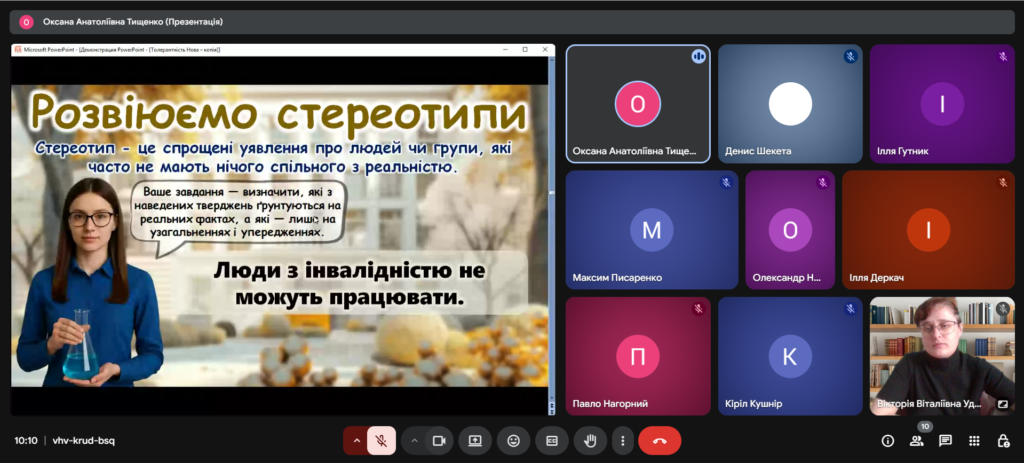Image resolution: width=1024 pixels, height=463 pixels.
Task: Select Денис Шекета participant tile
Action: tap(790, 104)
